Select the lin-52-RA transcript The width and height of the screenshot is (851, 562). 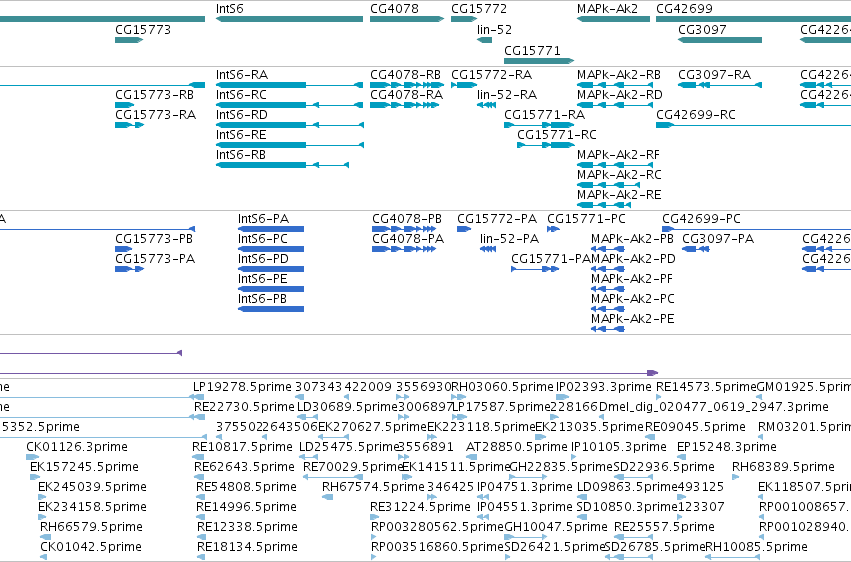point(507,95)
